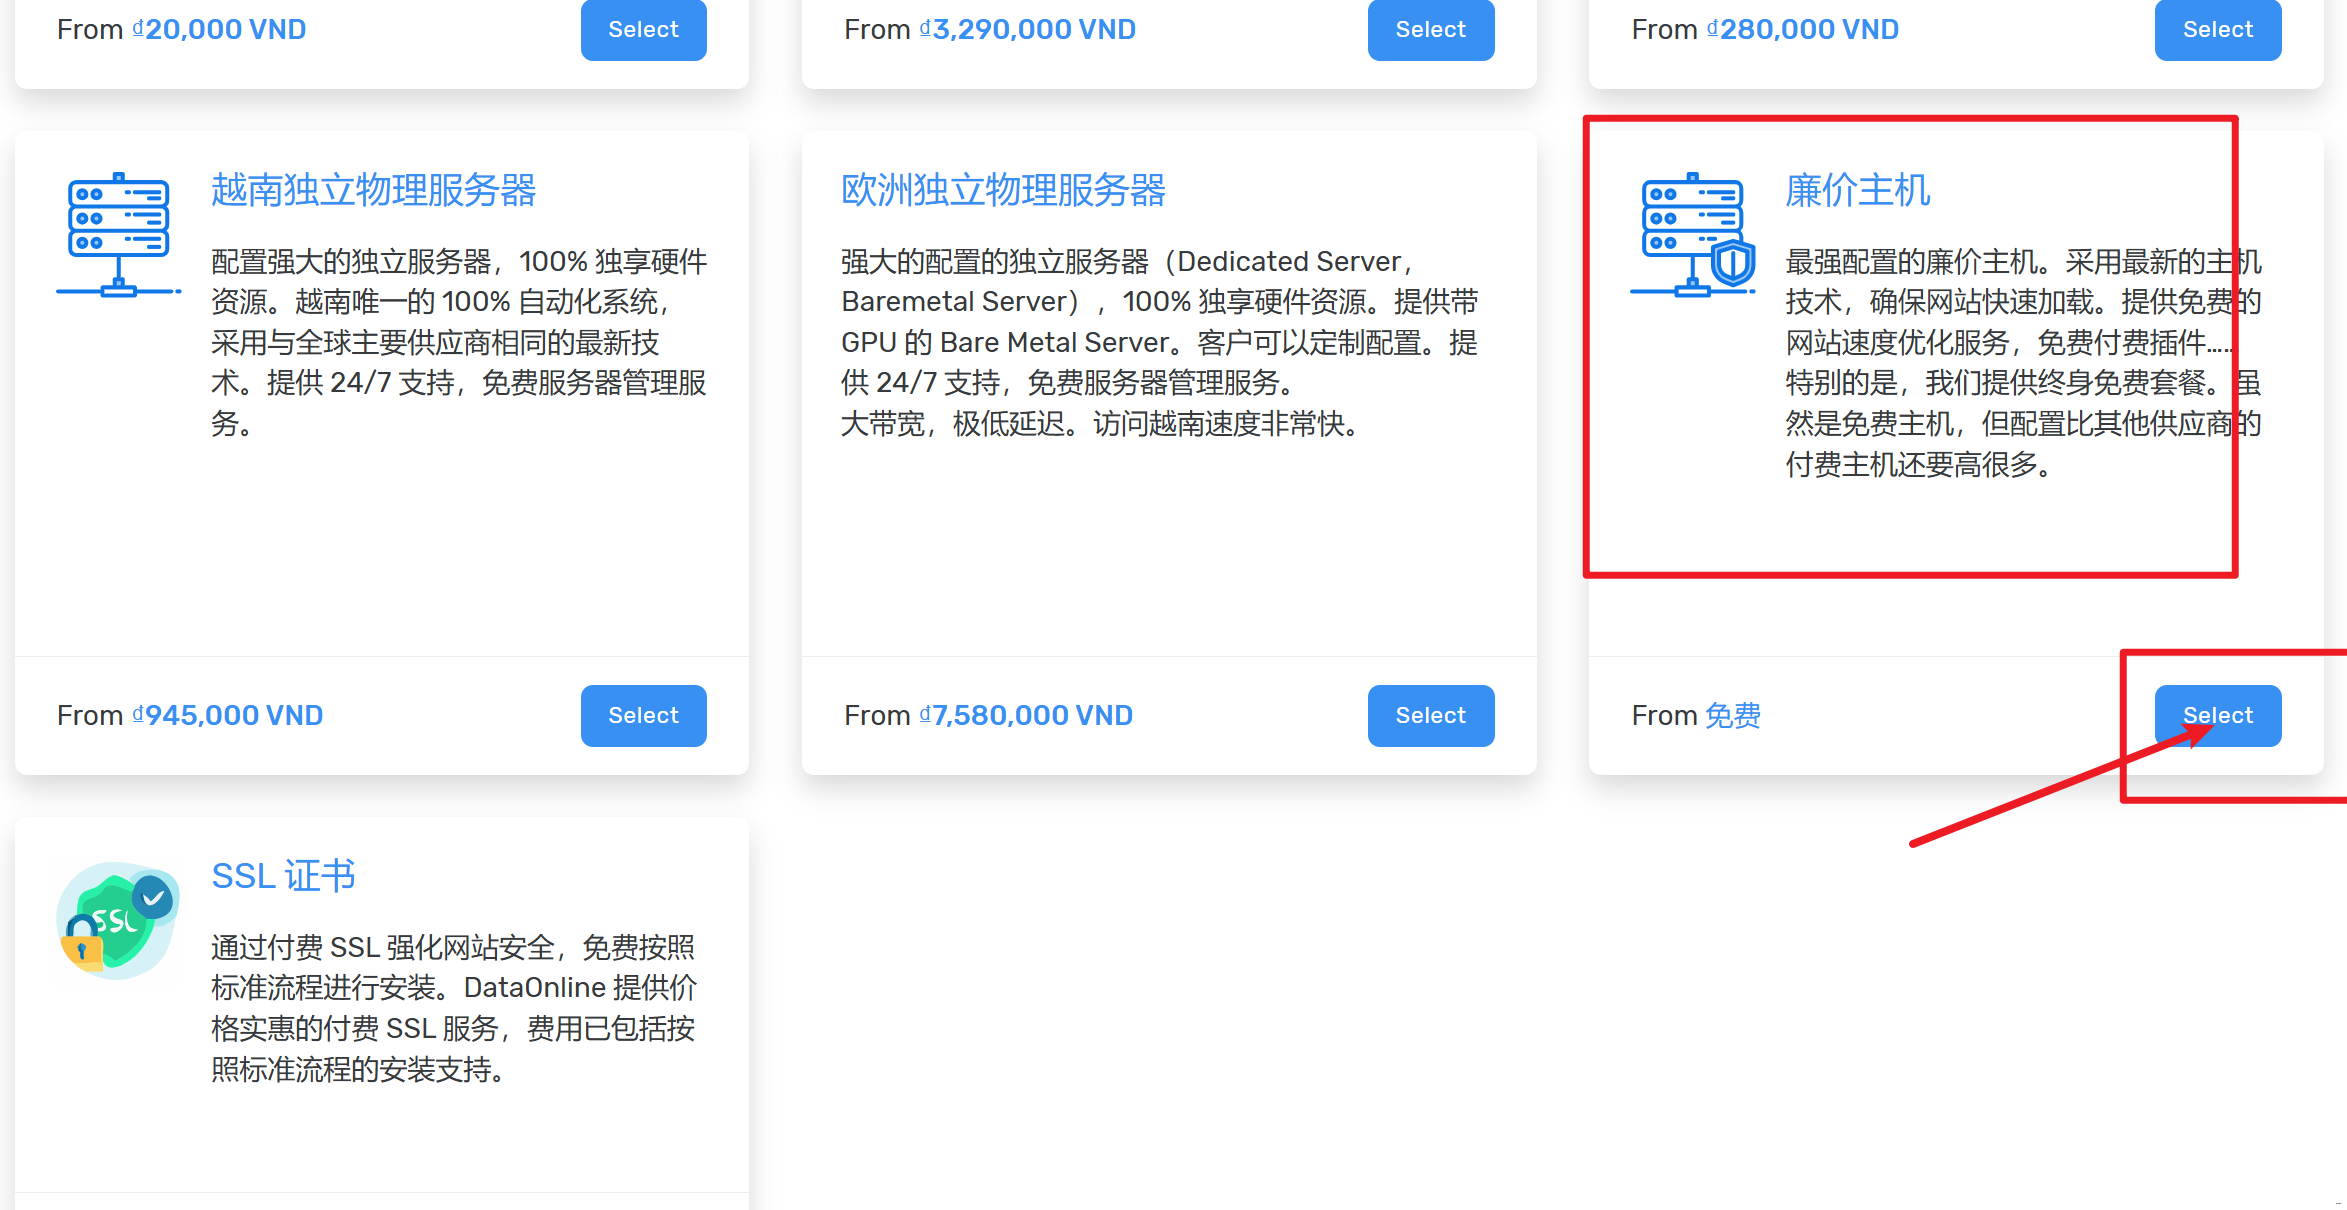Click the Vietnam server description paragraph

click(458, 342)
